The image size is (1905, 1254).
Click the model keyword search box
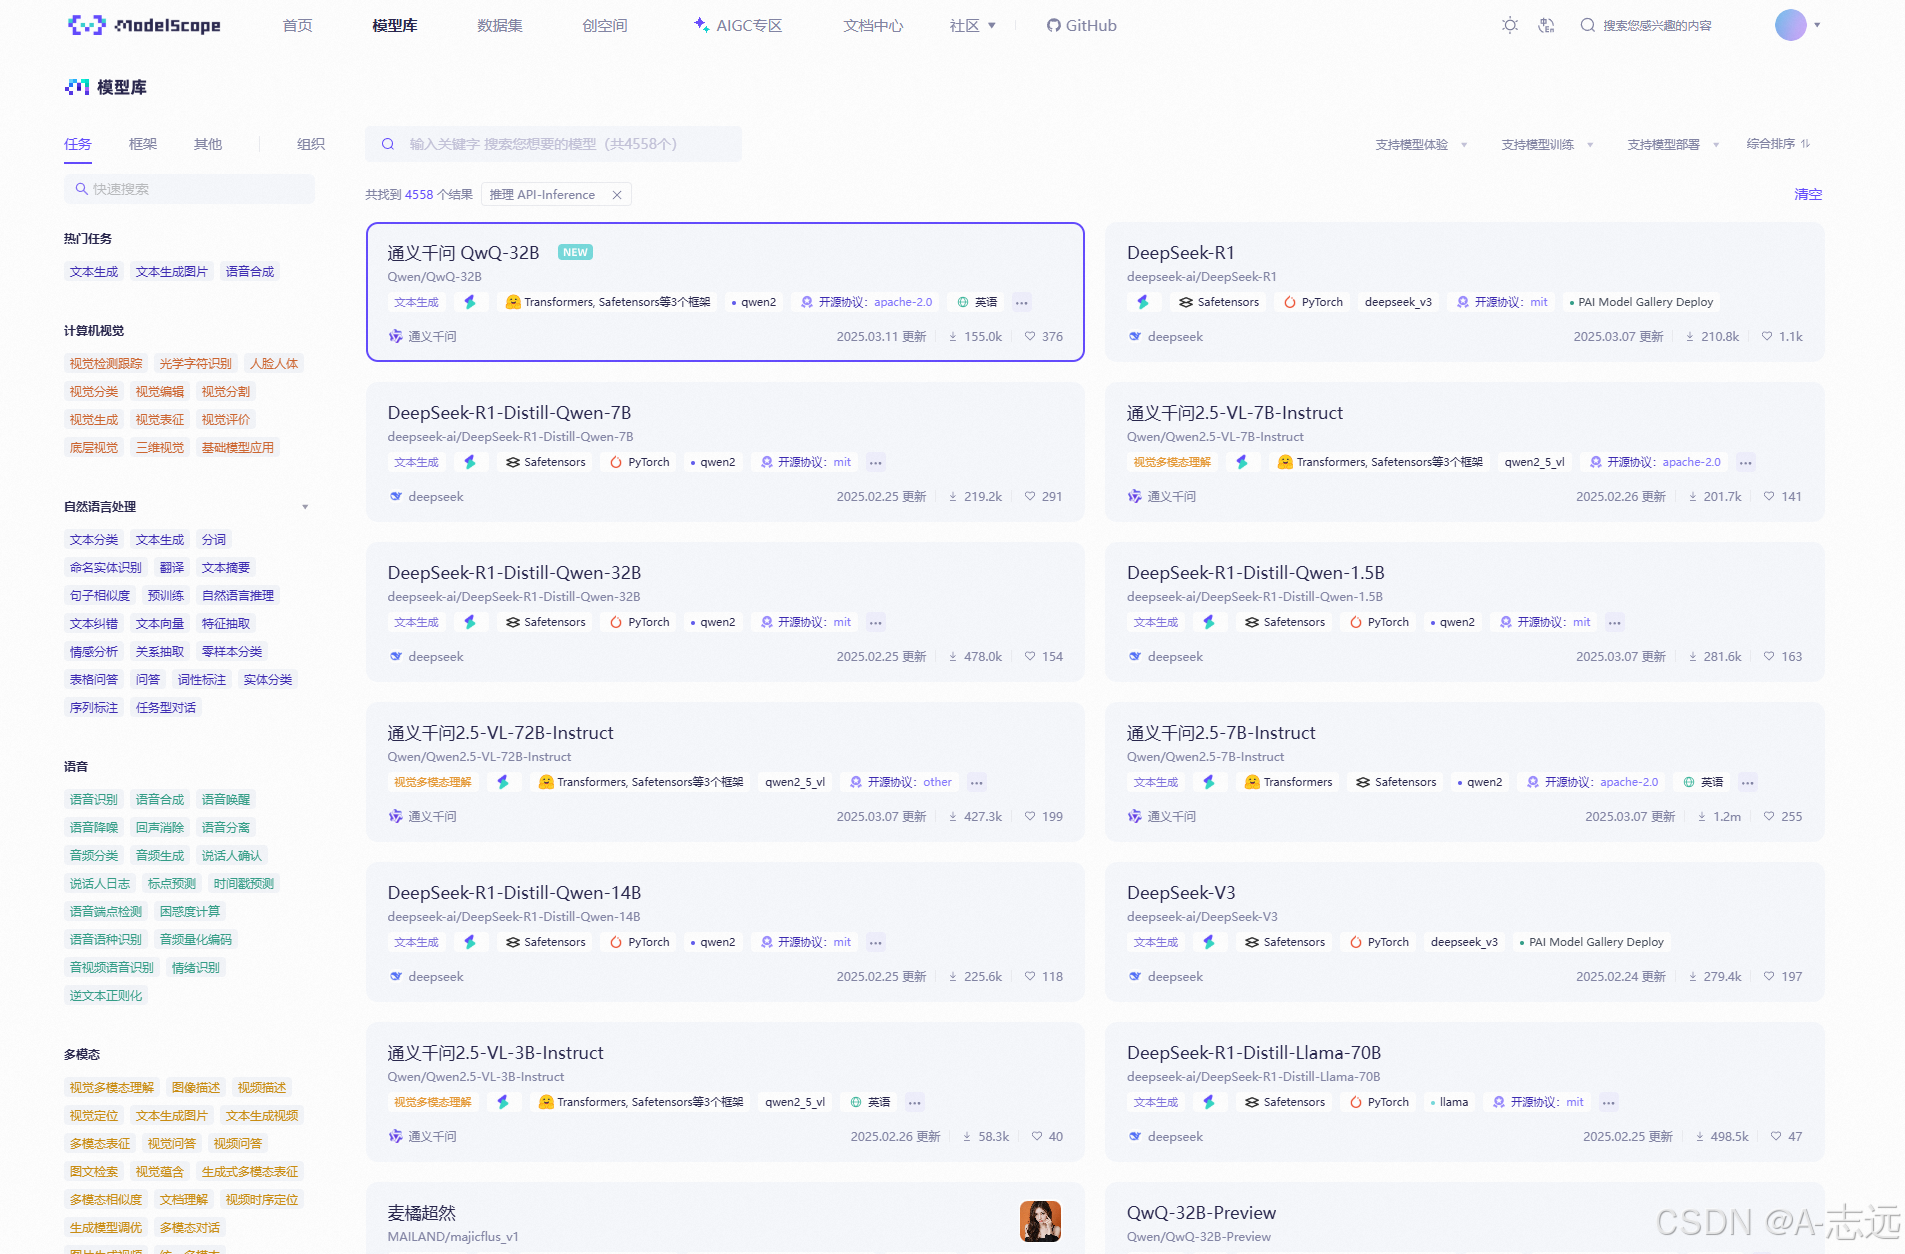coord(553,144)
